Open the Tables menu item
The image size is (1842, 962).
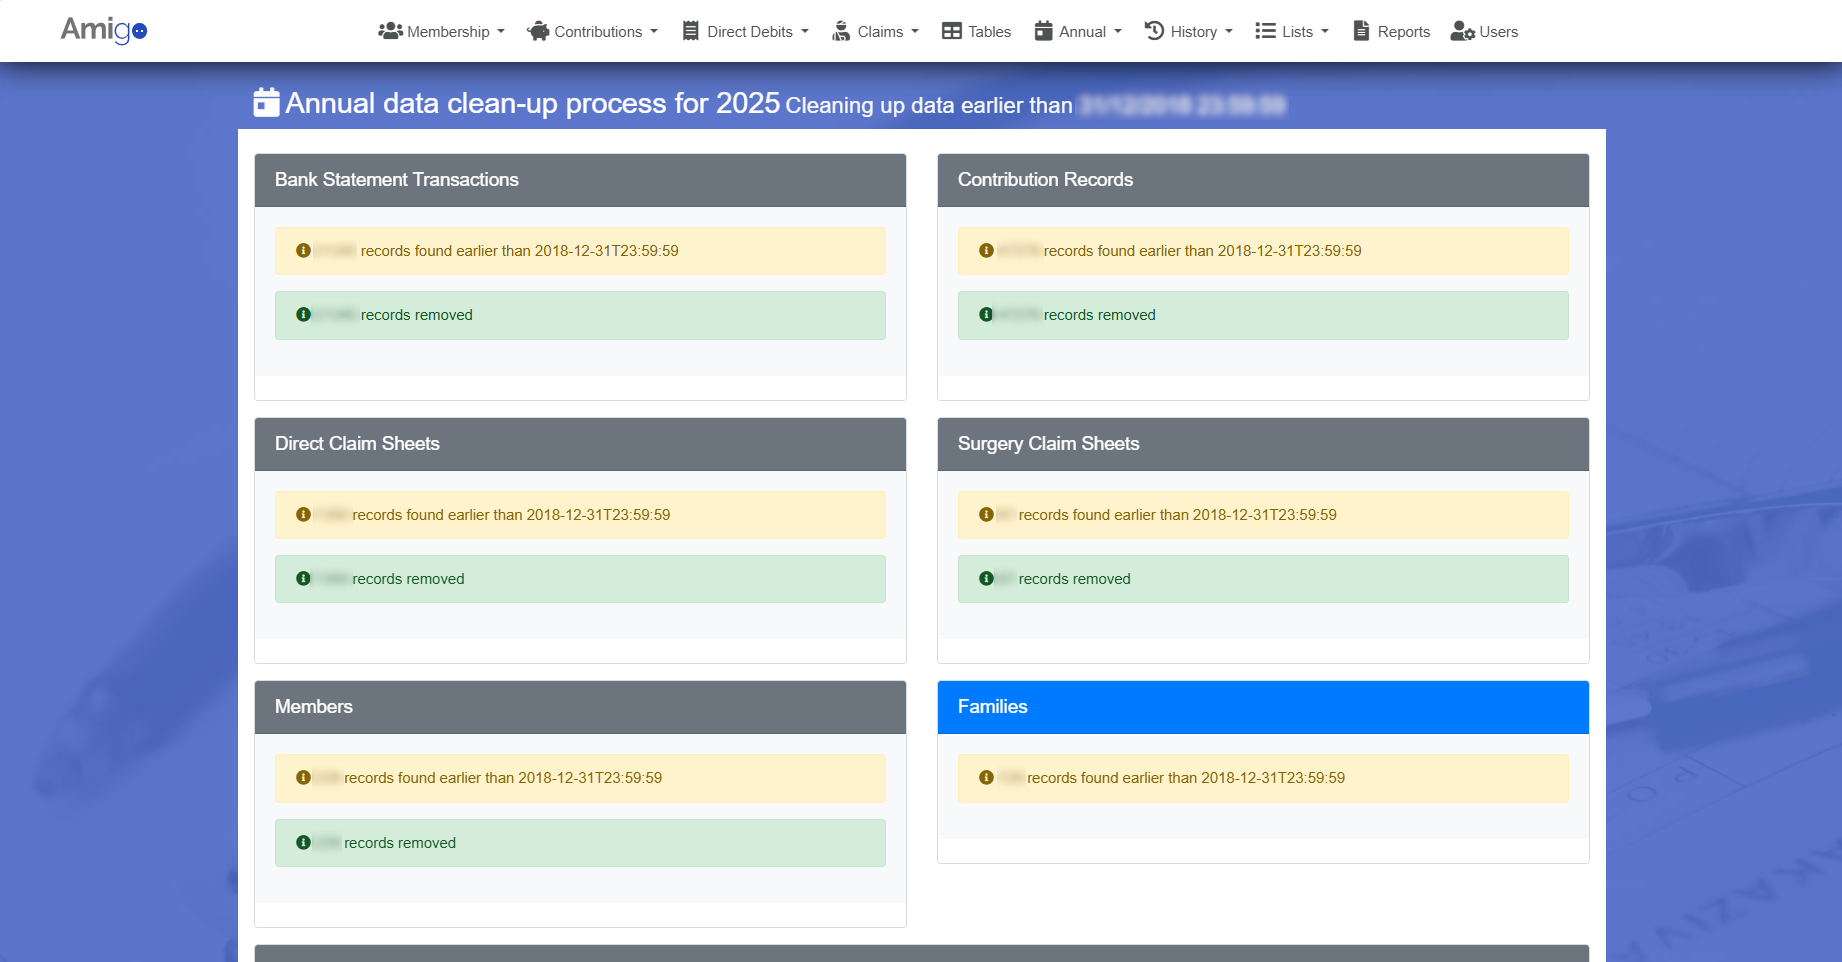[976, 31]
